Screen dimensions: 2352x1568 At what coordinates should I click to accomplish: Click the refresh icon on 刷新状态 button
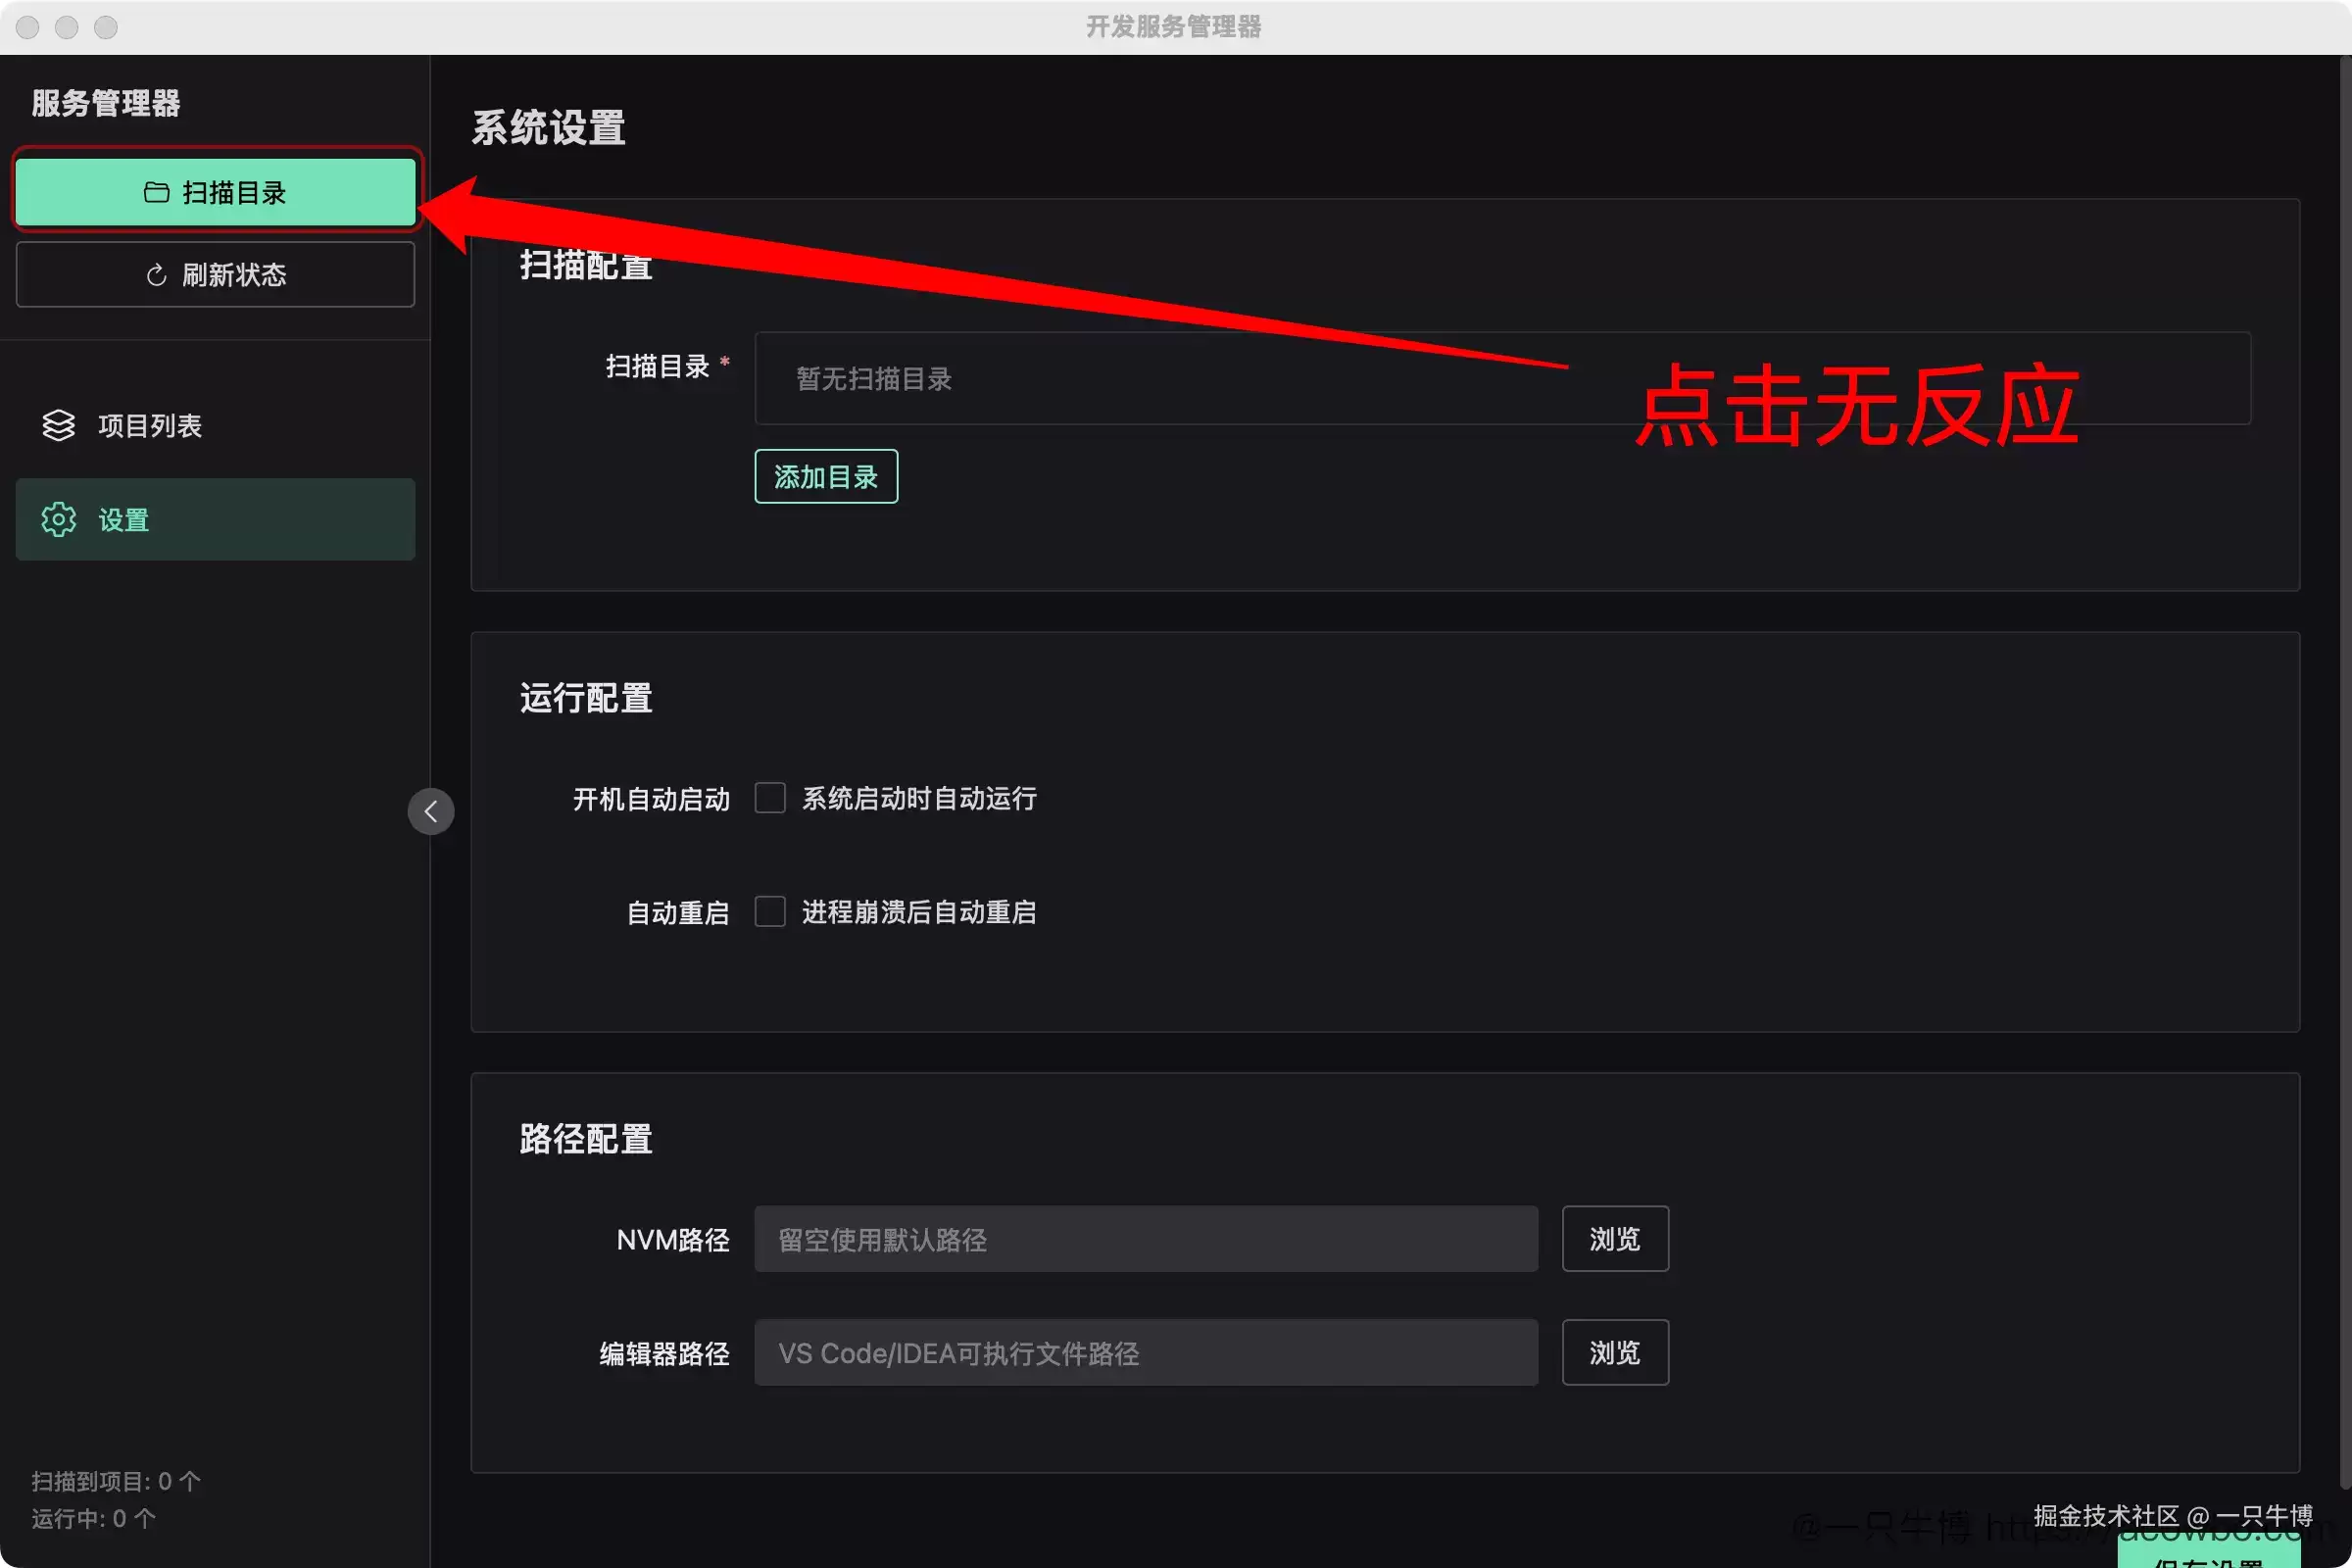[x=156, y=275]
